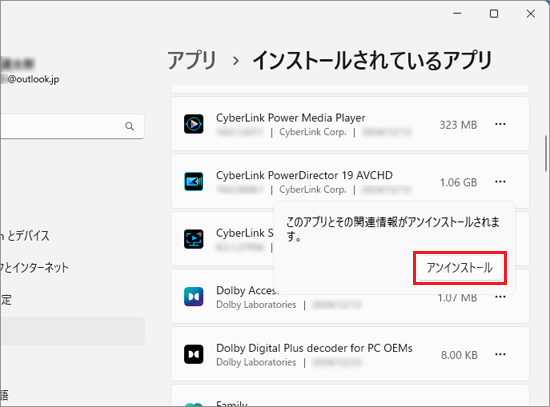Click the 1.06 GB size value
The height and width of the screenshot is (407, 550).
click(x=458, y=182)
